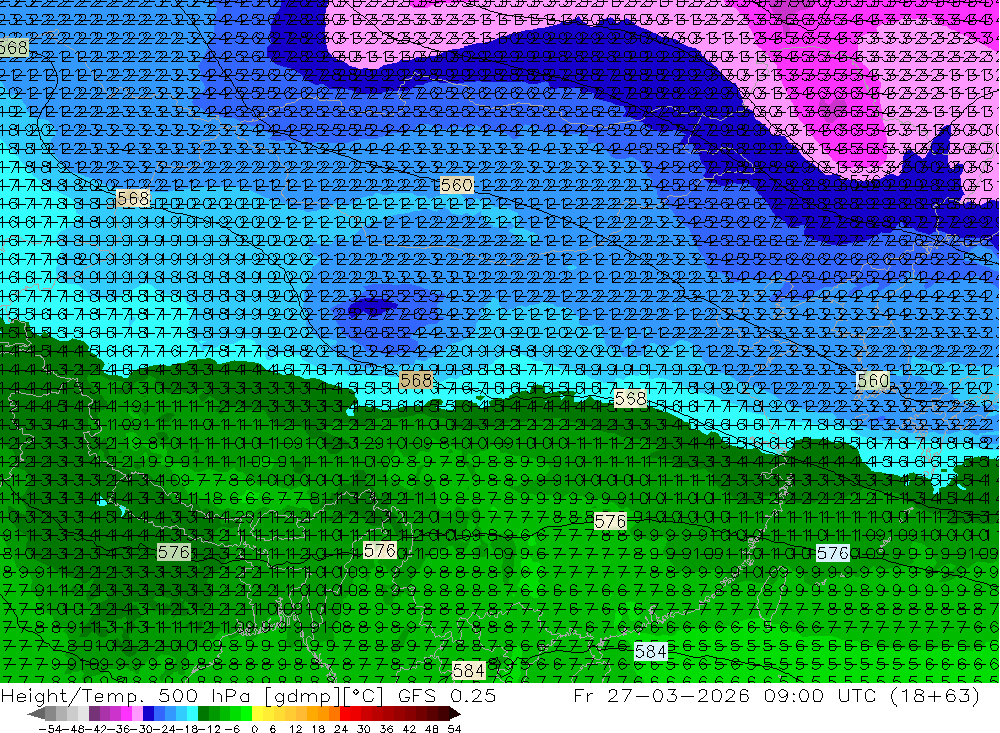
Task: Click the positive "24" legend value
Action: click(341, 729)
